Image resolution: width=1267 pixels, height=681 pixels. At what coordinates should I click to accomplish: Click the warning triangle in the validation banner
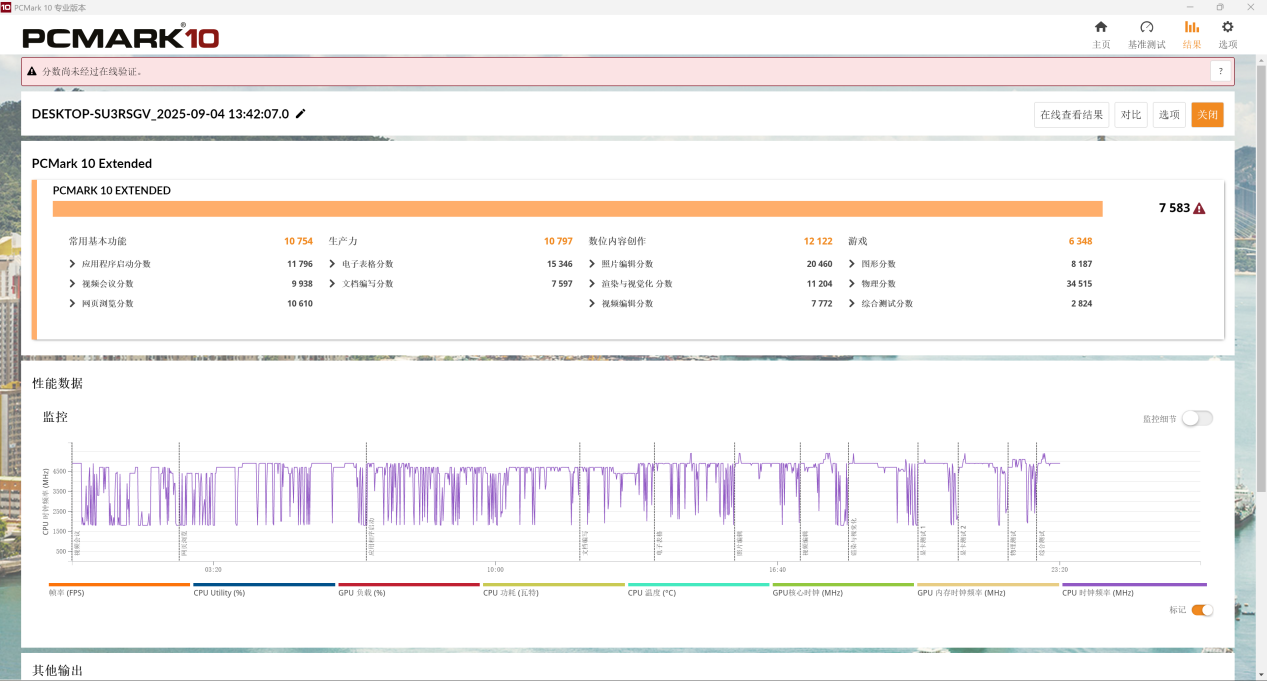click(32, 71)
